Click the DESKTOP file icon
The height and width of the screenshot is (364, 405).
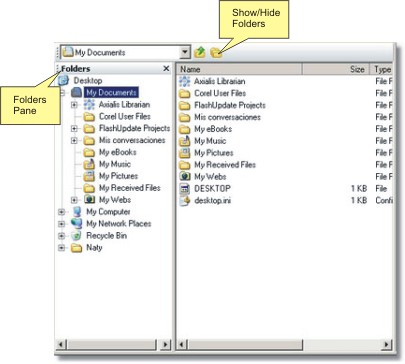(184, 189)
